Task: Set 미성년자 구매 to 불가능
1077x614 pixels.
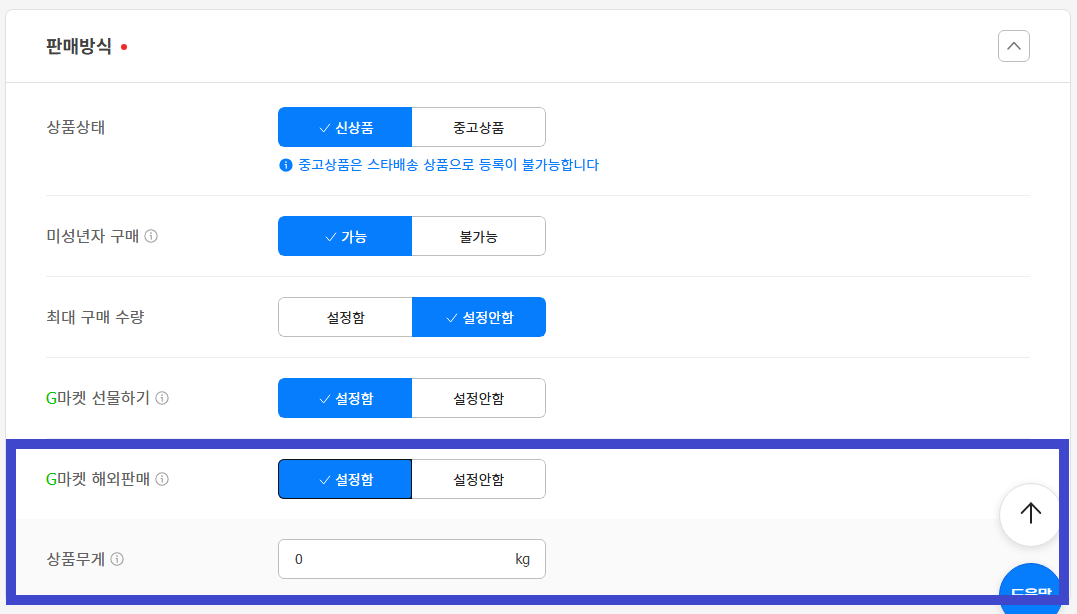Action: click(478, 236)
